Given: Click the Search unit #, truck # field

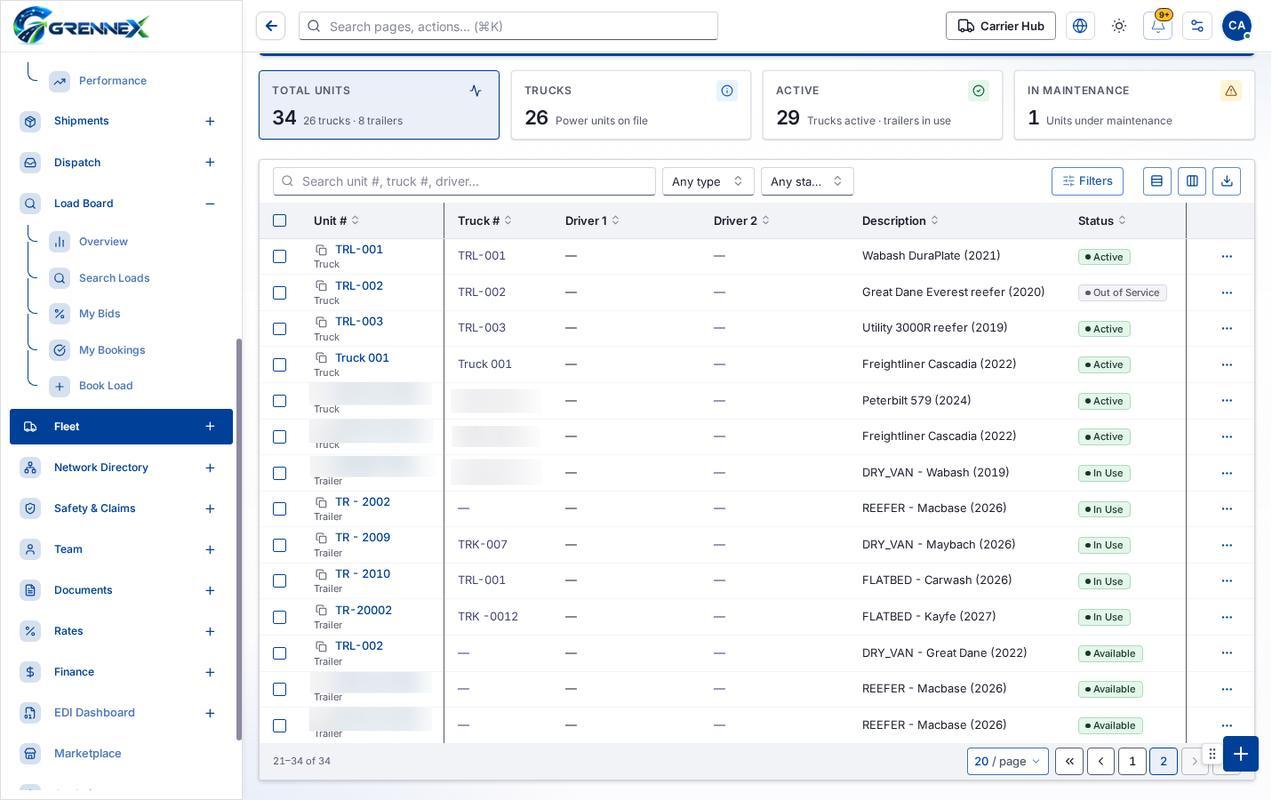Looking at the screenshot, I should point(464,181).
